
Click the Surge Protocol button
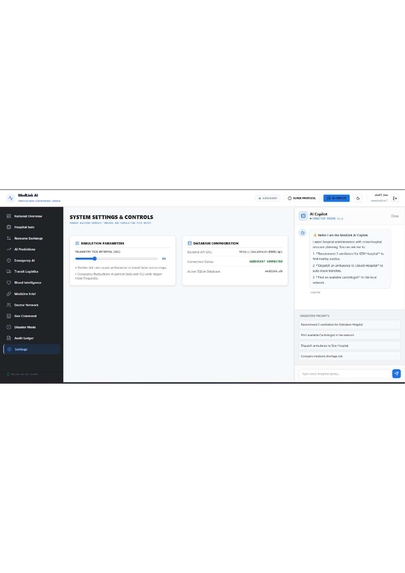(x=302, y=198)
